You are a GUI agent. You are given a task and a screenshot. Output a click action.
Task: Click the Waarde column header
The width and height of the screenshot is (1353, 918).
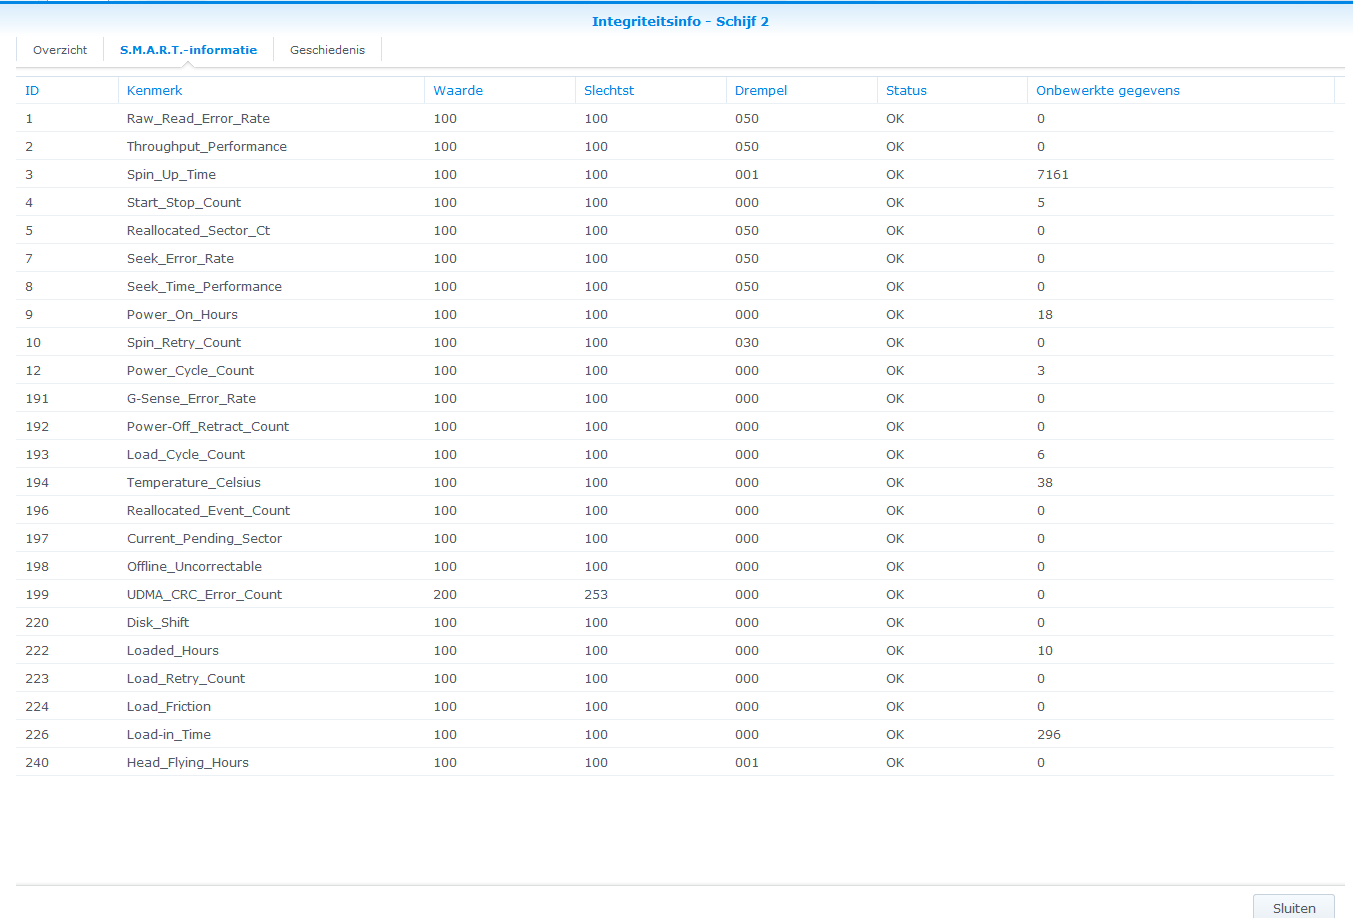tap(458, 91)
